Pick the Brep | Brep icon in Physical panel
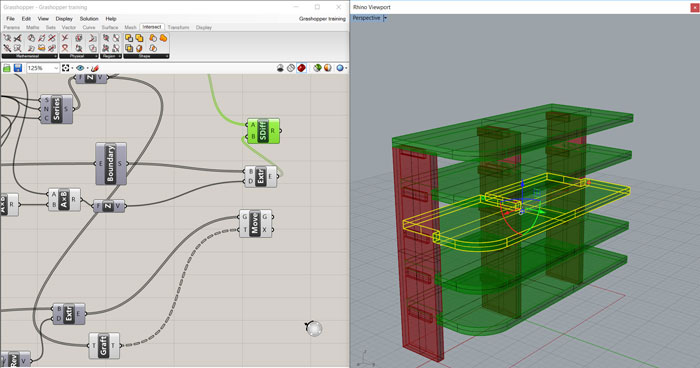This screenshot has width=700, height=368. [79, 38]
